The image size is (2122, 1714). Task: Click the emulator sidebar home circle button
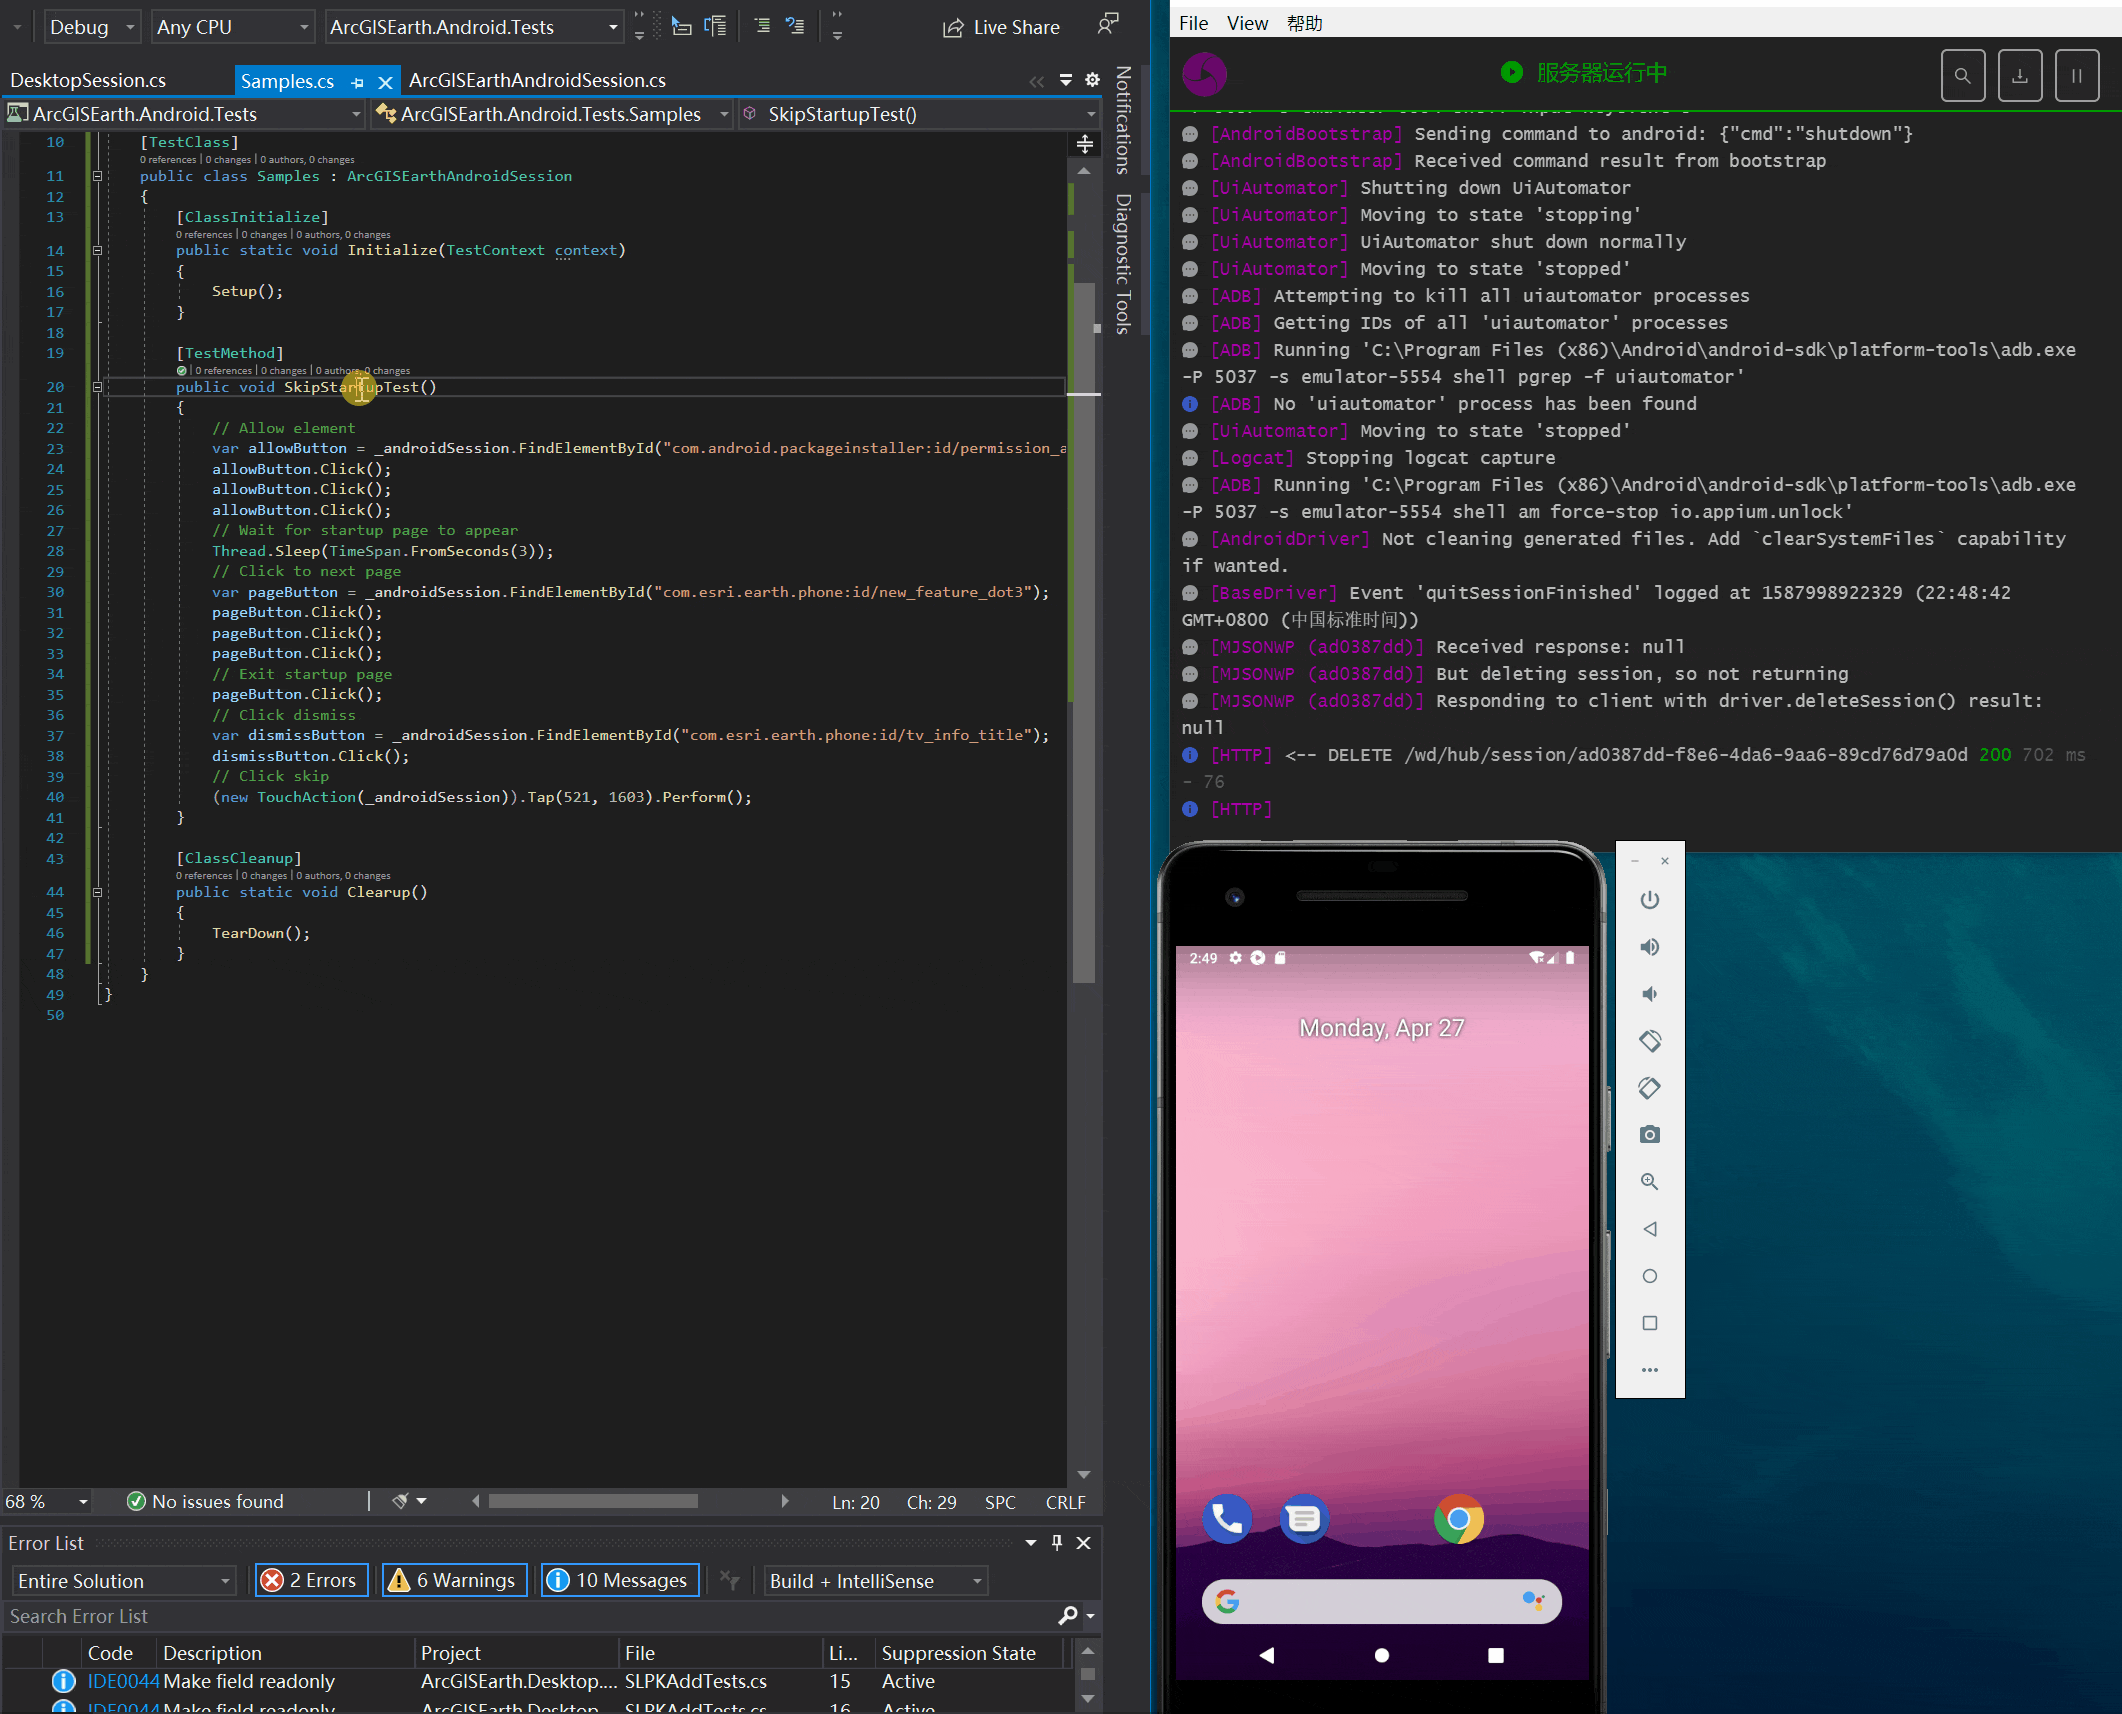1650,1276
